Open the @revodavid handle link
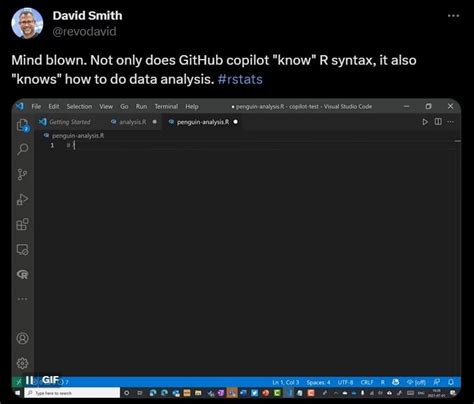 [84, 31]
